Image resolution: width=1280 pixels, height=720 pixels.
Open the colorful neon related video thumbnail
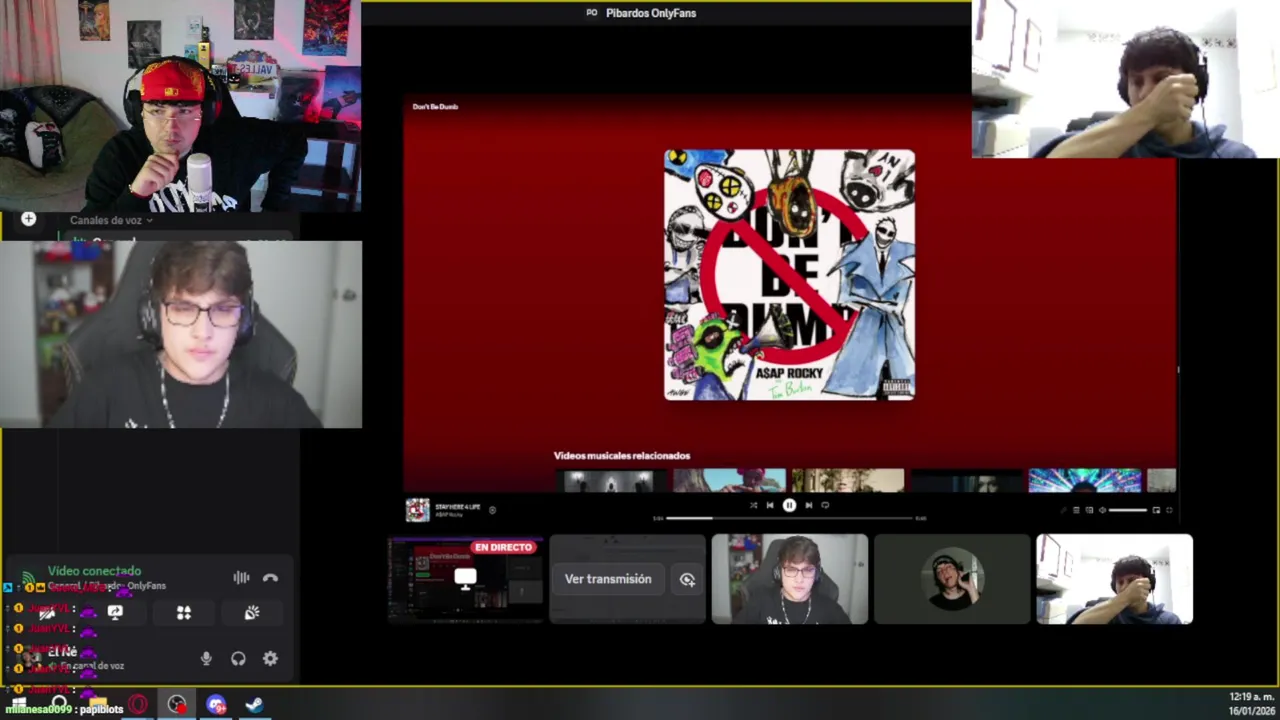(x=1084, y=481)
